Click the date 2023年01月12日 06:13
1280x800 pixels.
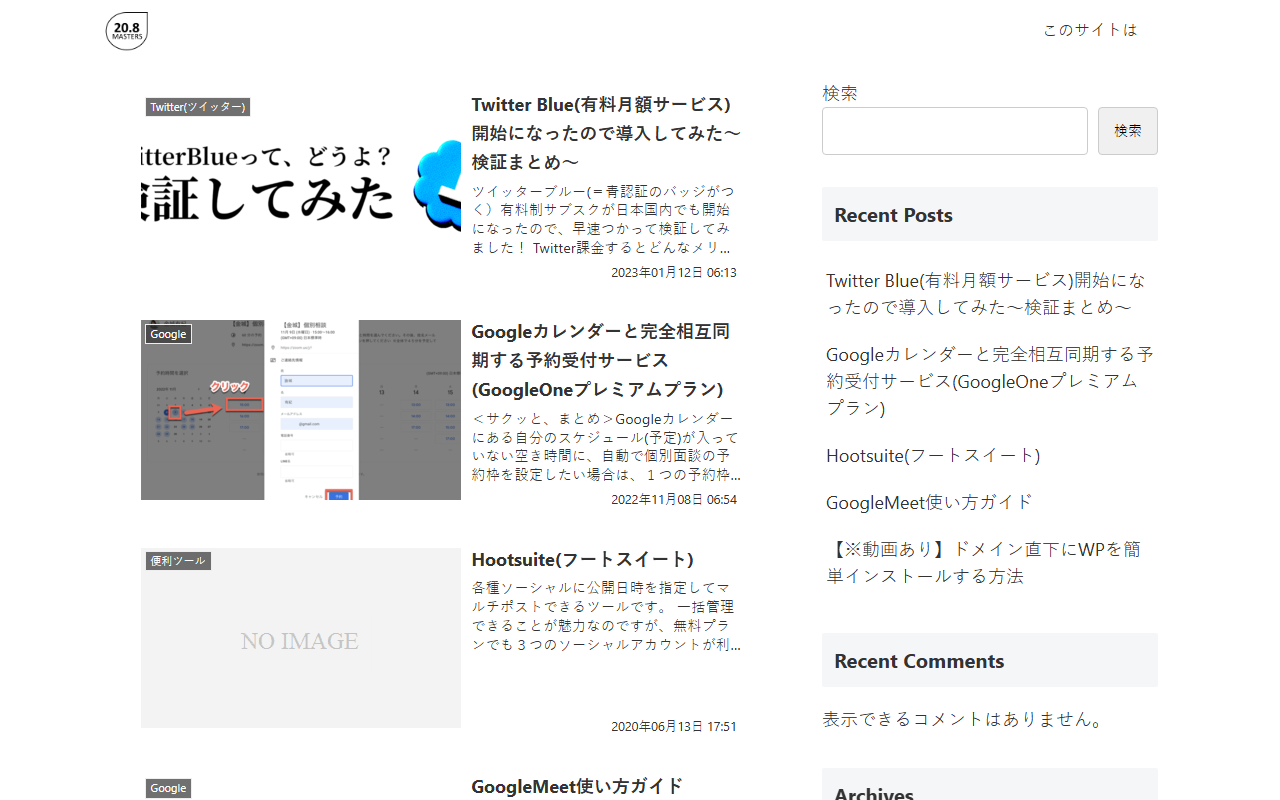[x=674, y=272]
